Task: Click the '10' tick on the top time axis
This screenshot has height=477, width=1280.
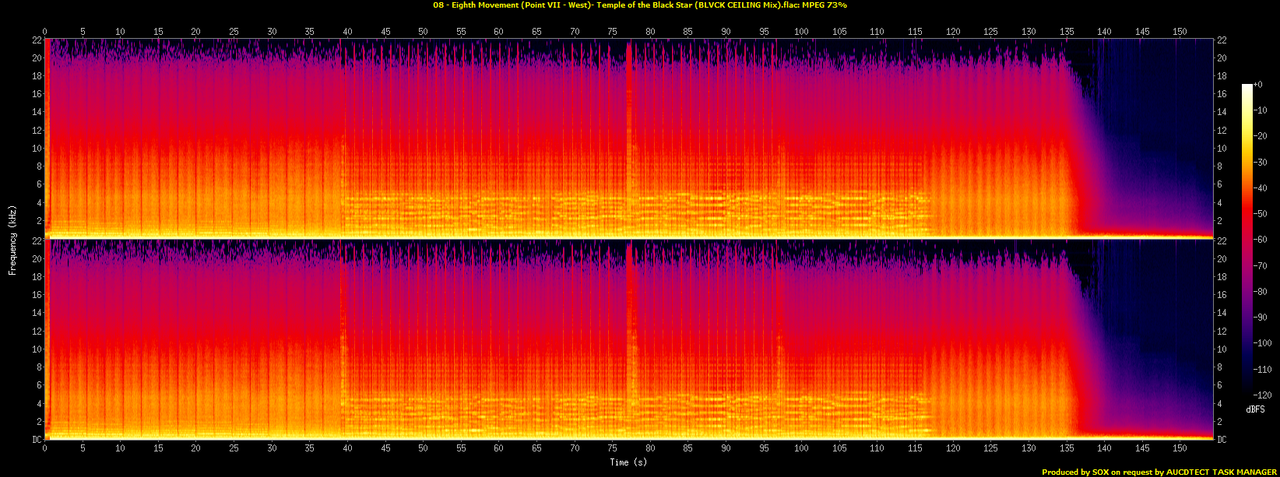Action: coord(120,32)
